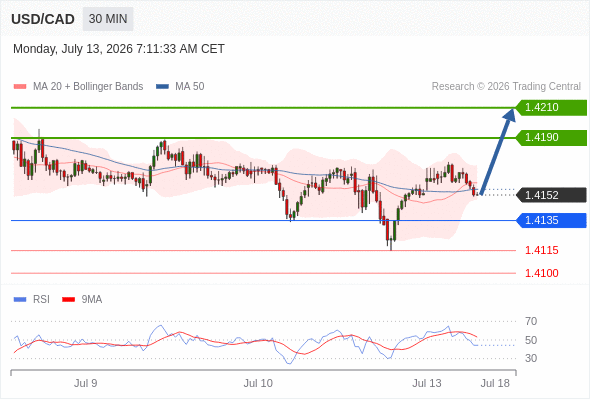
Task: Select the 1.4152 current price tag
Action: pos(551,195)
